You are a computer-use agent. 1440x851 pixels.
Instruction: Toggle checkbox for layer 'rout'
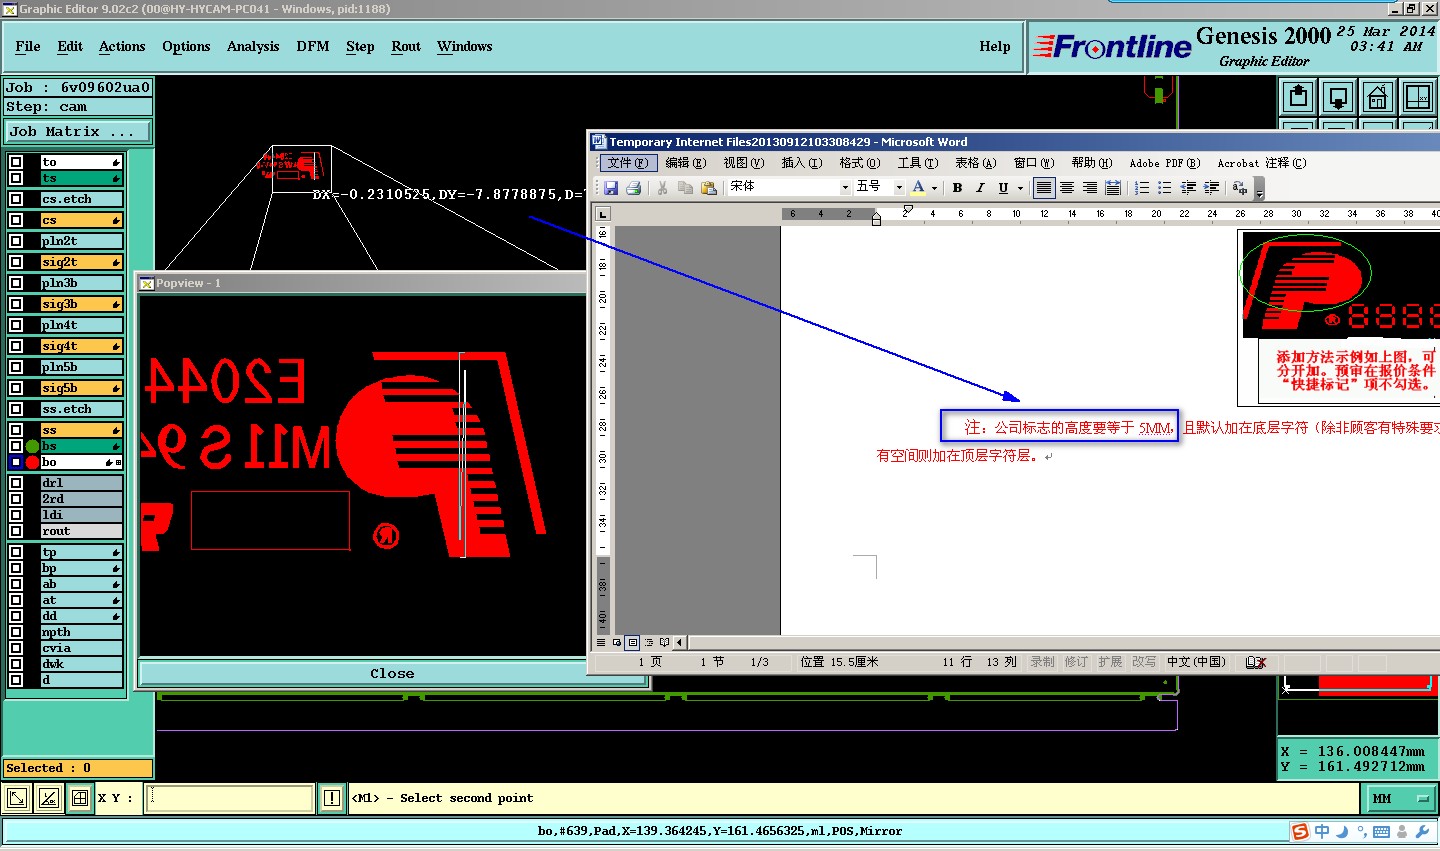(x=16, y=531)
